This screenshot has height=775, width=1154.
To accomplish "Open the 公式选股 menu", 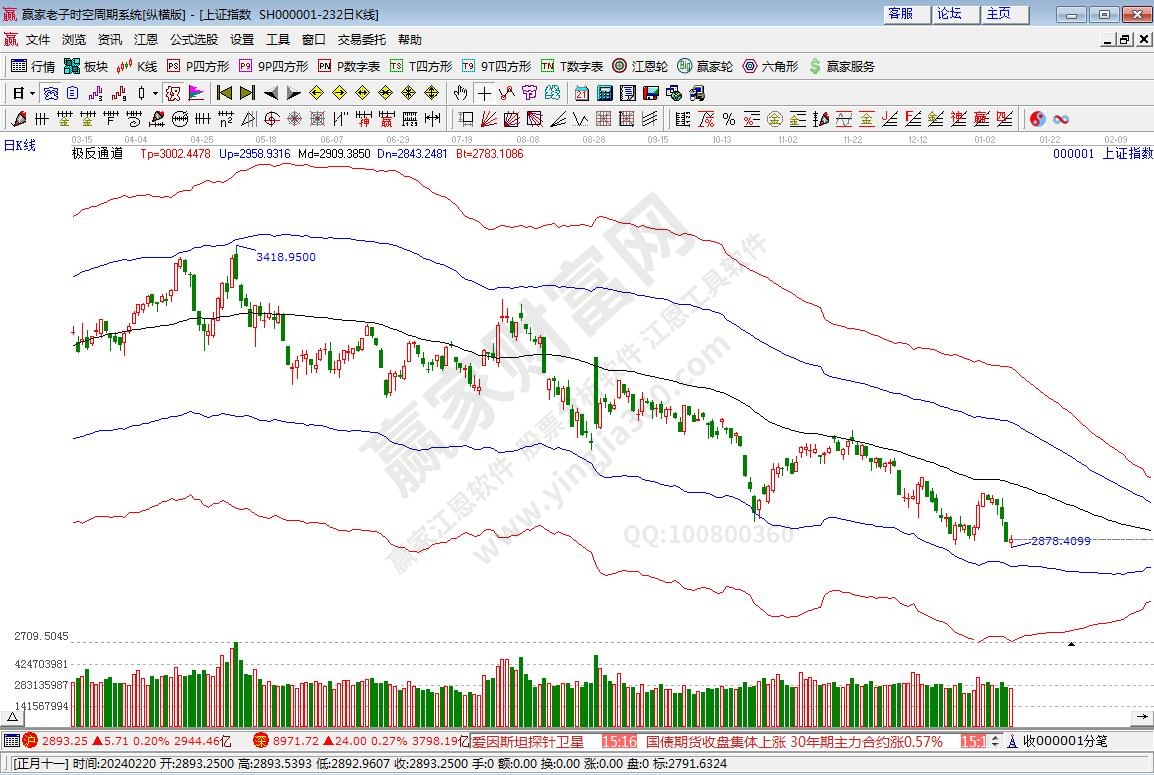I will 193,40.
